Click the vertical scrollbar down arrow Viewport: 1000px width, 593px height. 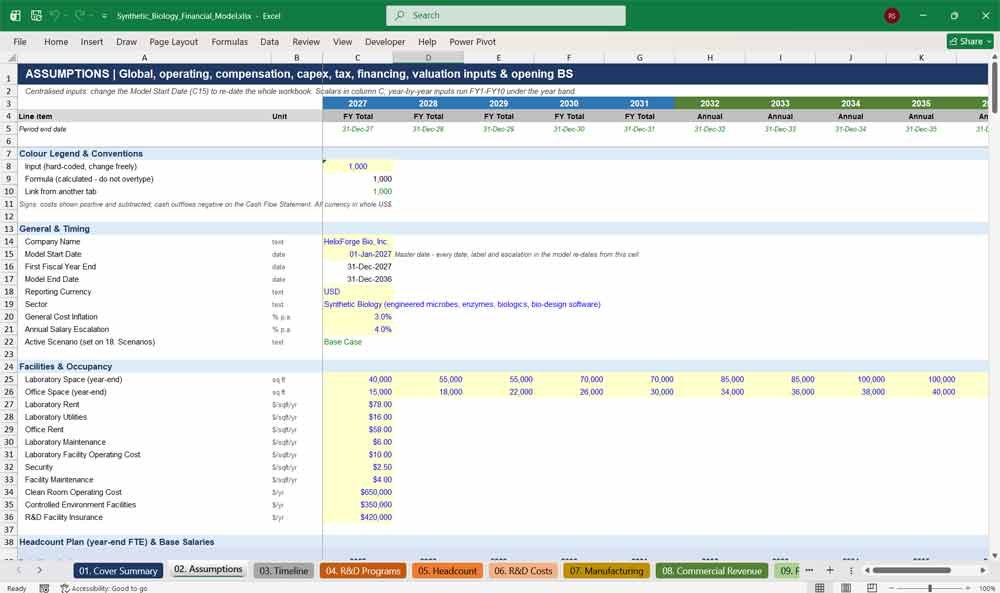[994, 556]
